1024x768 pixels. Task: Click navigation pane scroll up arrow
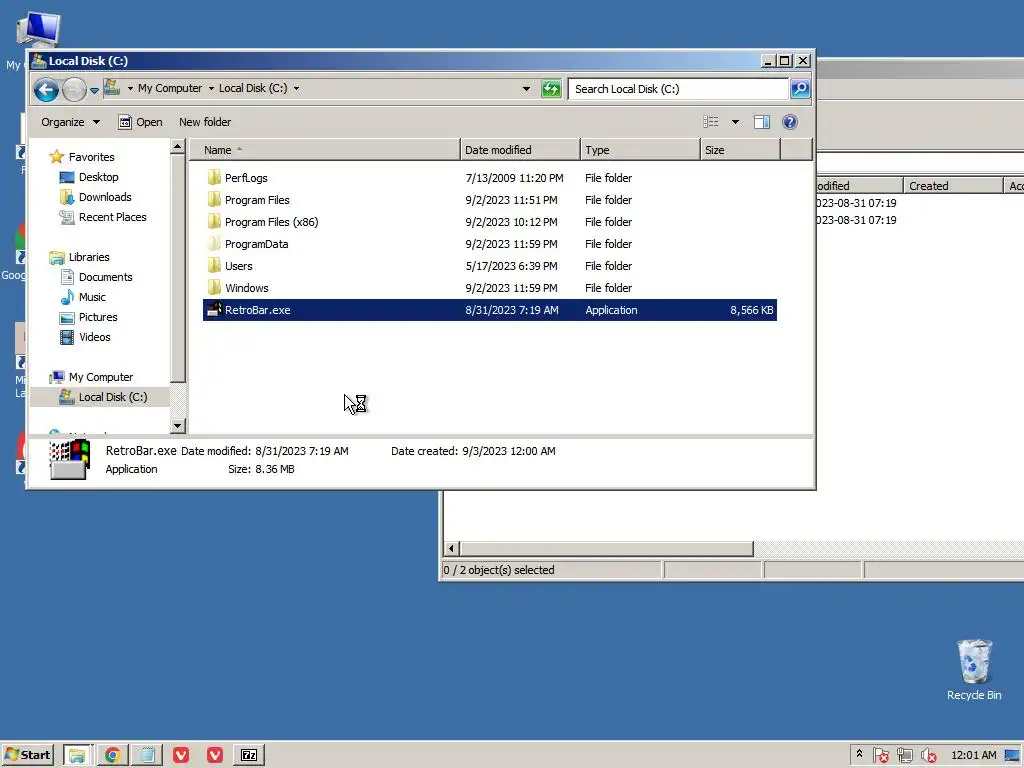coord(178,146)
